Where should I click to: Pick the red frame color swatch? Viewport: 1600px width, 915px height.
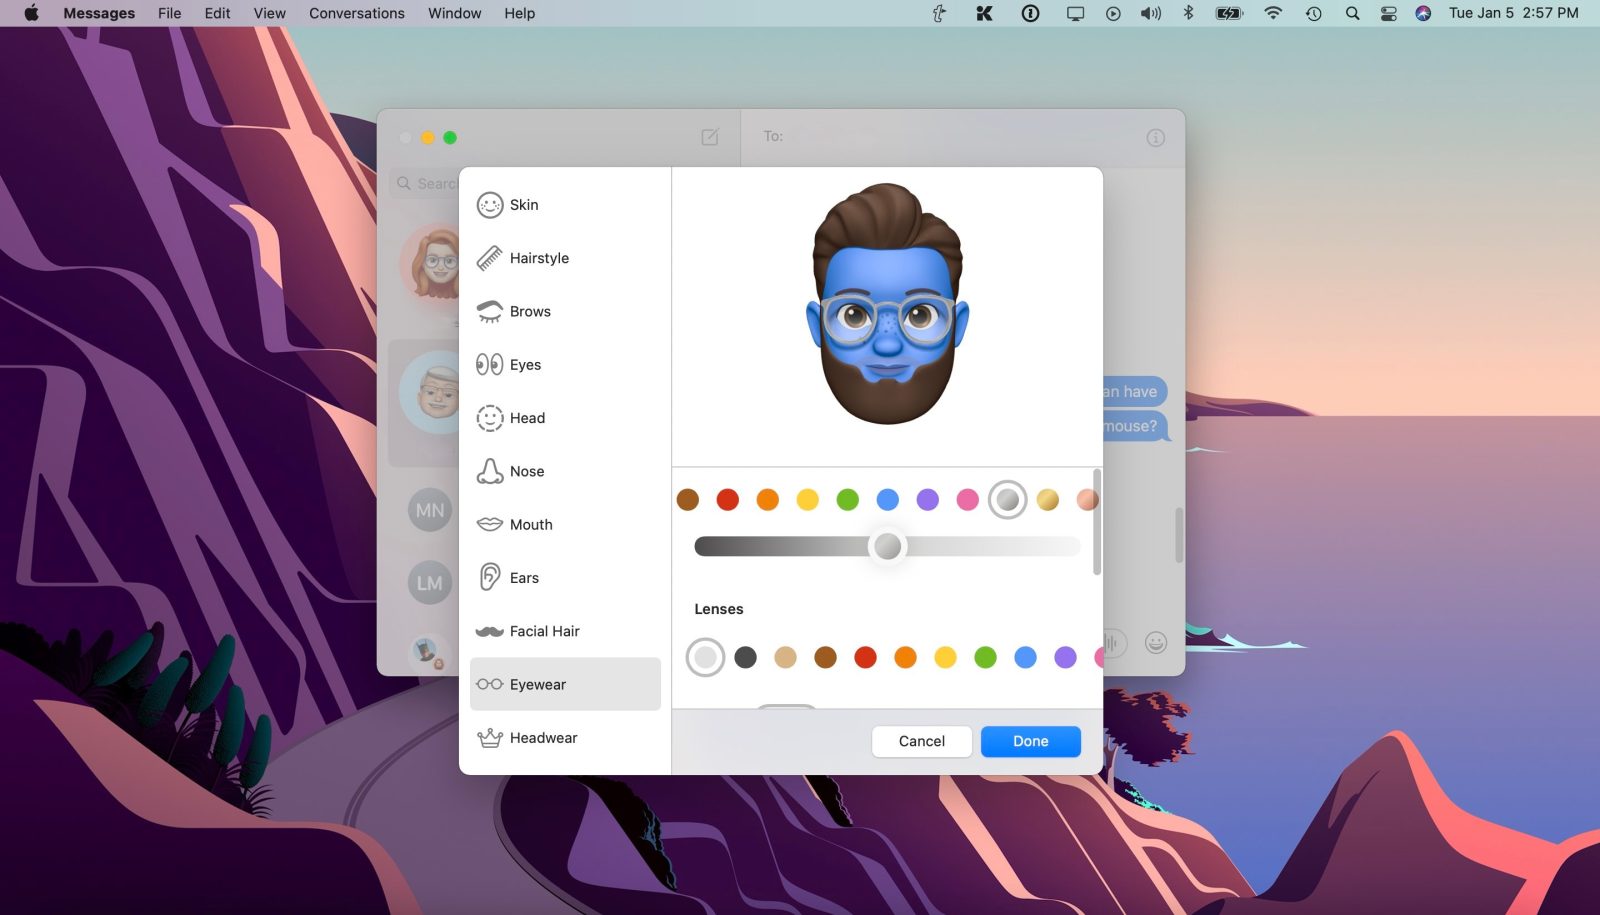728,500
